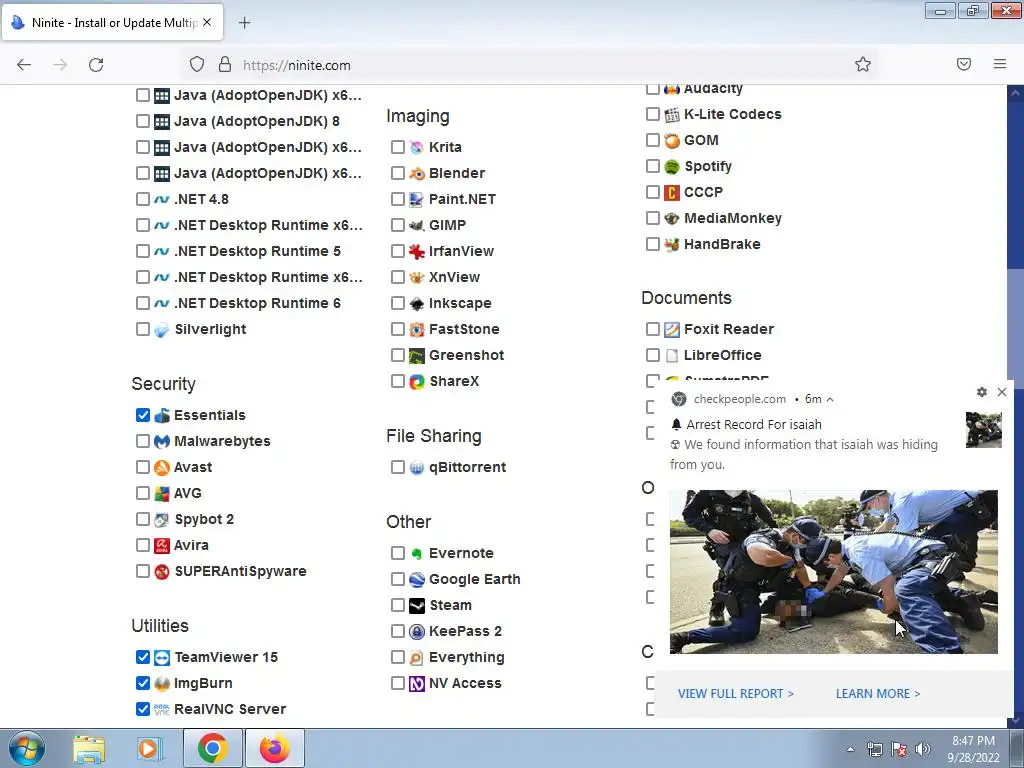Open Chrome from the taskbar
Image resolution: width=1024 pixels, height=768 pixels.
(x=212, y=748)
